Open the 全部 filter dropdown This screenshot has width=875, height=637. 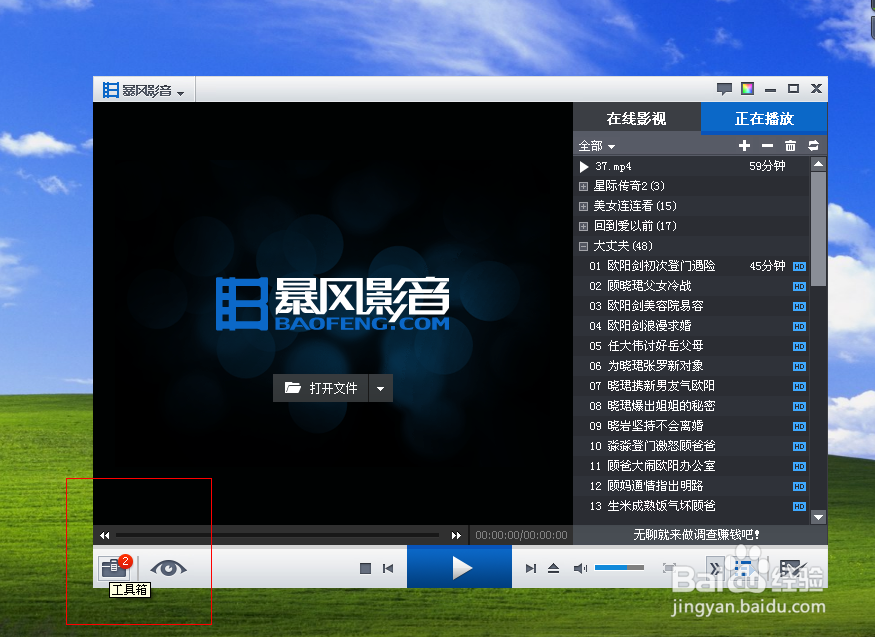click(597, 146)
